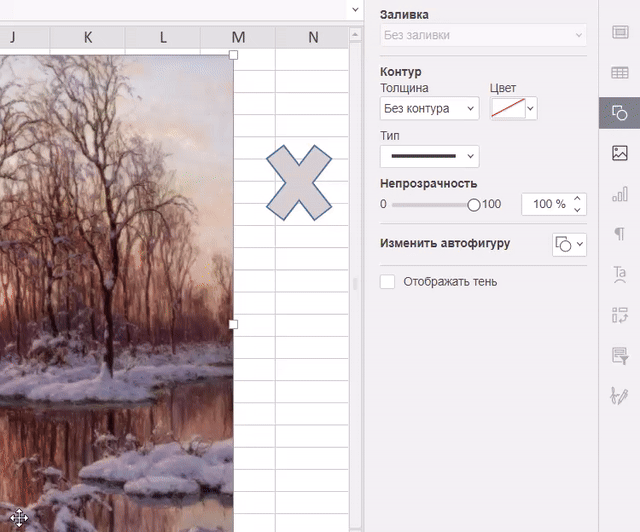Open chart settings sidebar icon
Image resolution: width=640 pixels, height=532 pixels.
[x=620, y=194]
